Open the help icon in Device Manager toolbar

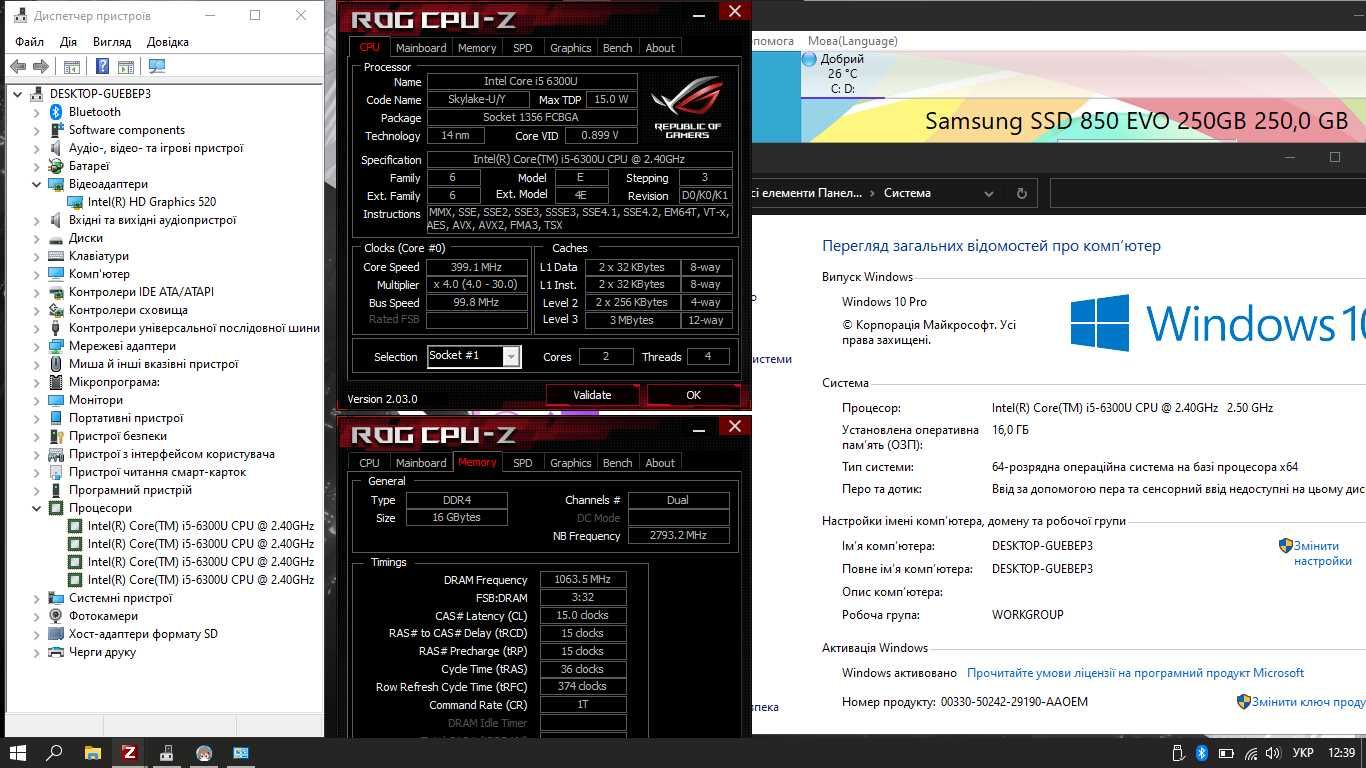point(102,67)
